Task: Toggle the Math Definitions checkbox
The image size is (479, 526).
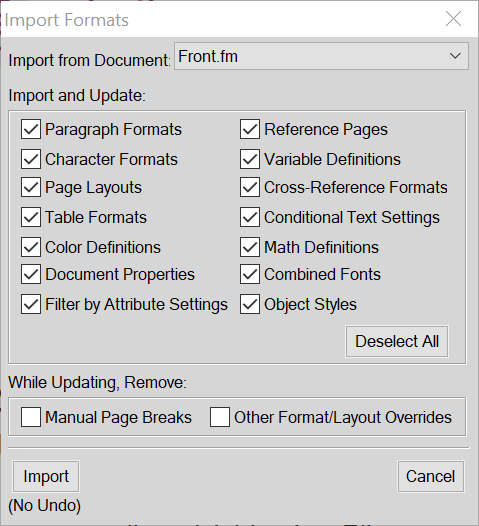Action: tap(250, 247)
